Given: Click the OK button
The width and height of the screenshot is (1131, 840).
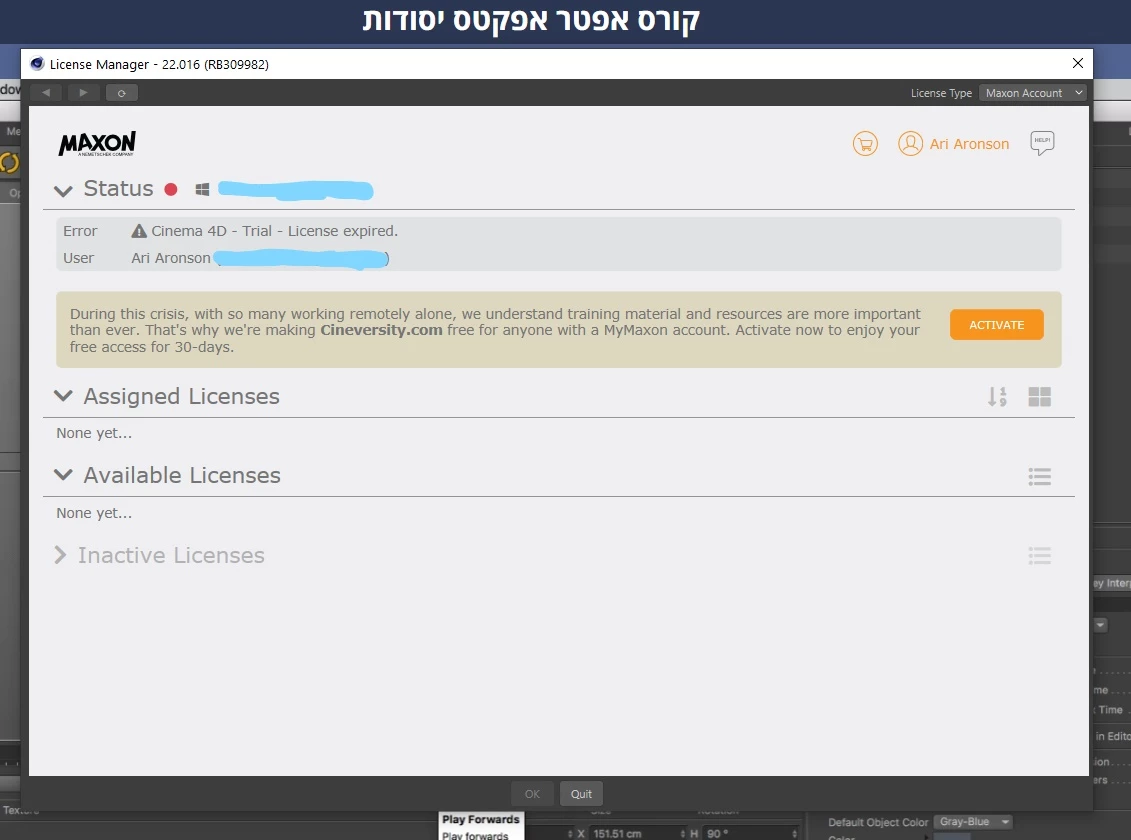Looking at the screenshot, I should click(532, 794).
